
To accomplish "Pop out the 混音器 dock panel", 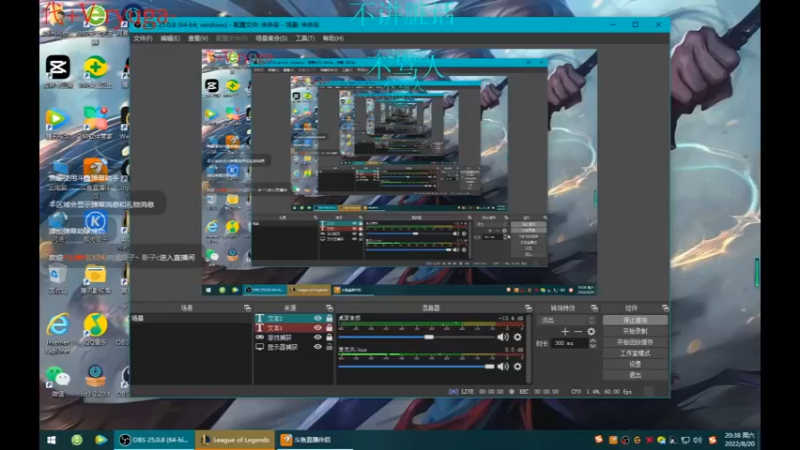I will 528,308.
